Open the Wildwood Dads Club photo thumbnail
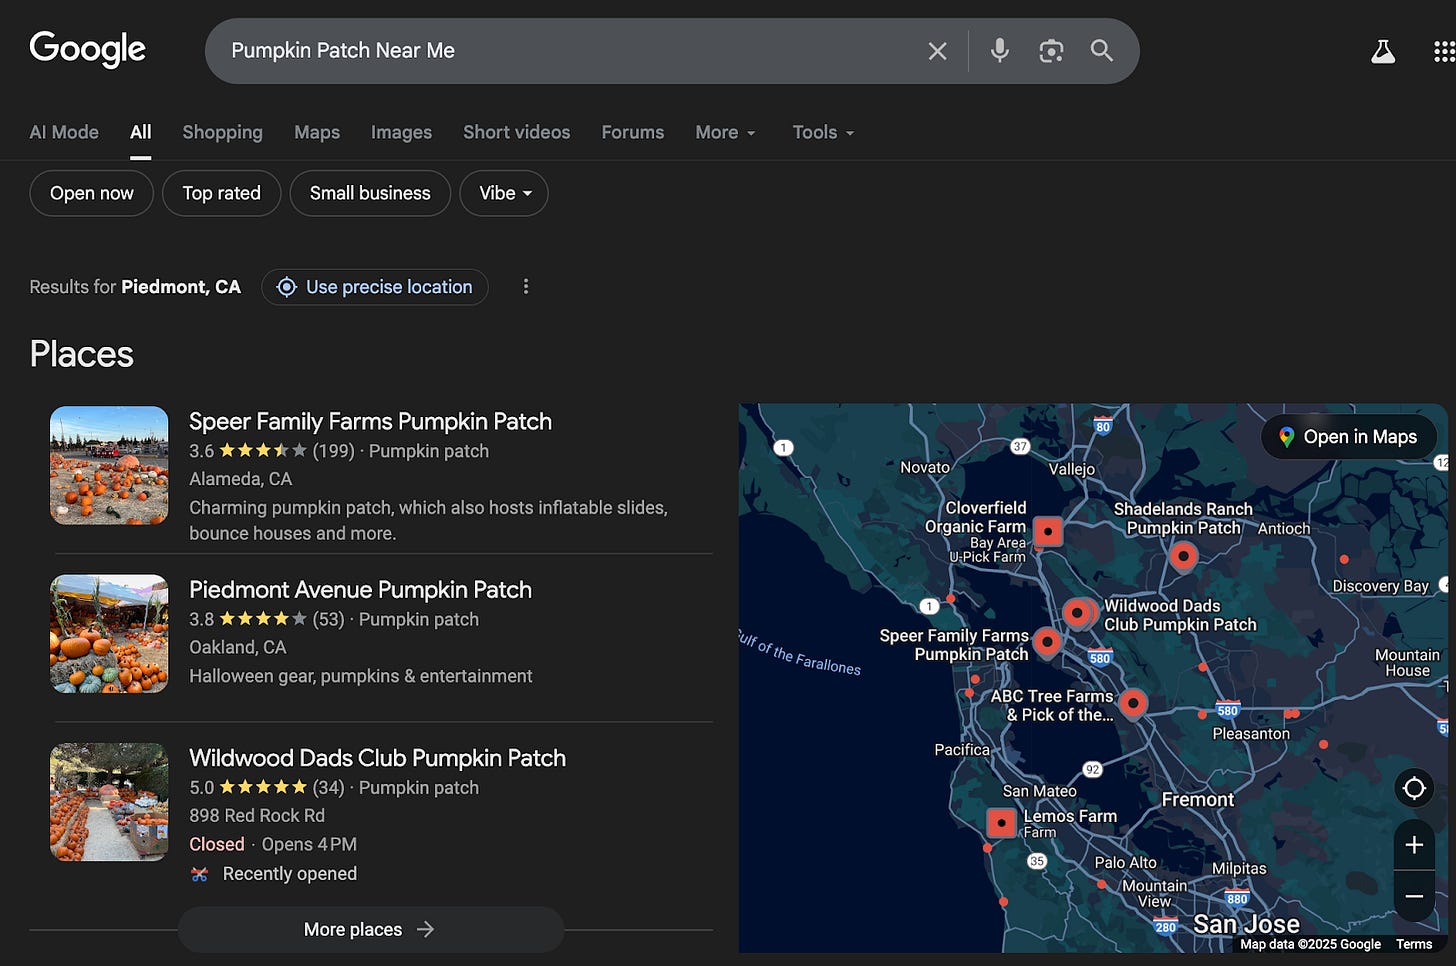Image resolution: width=1456 pixels, height=966 pixels. (x=109, y=801)
